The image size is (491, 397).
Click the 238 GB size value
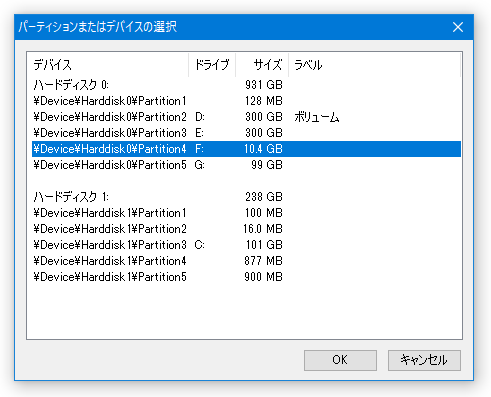point(264,197)
